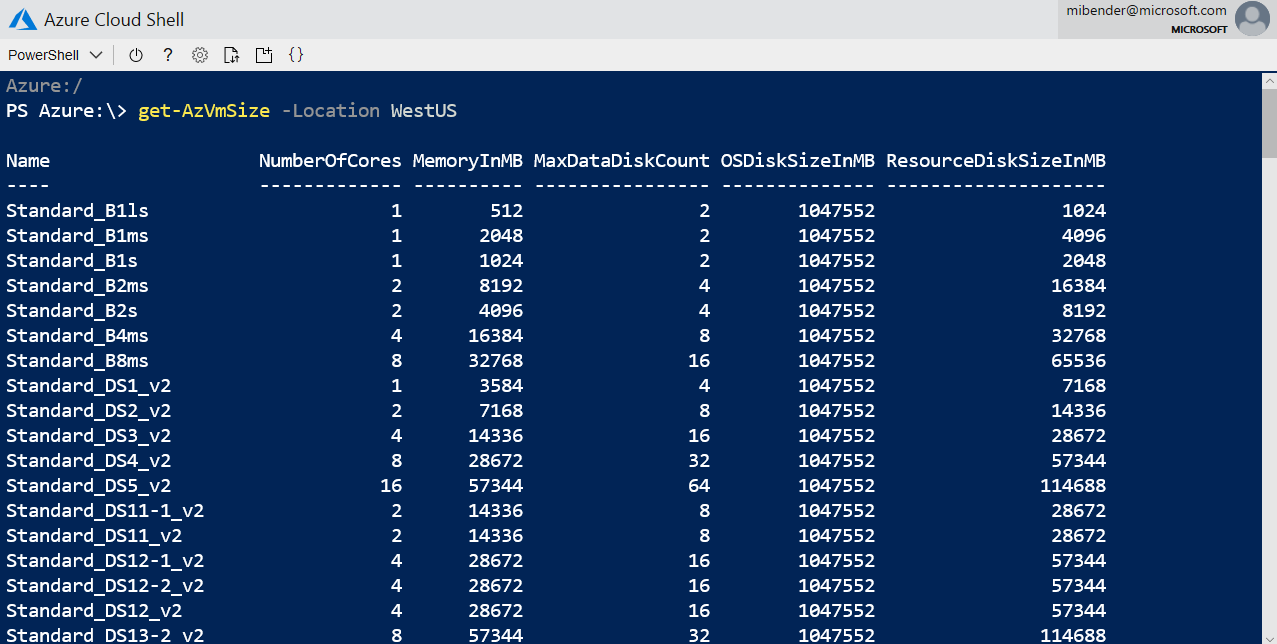The width and height of the screenshot is (1277, 644).
Task: Click the user account avatar
Action: (1252, 19)
